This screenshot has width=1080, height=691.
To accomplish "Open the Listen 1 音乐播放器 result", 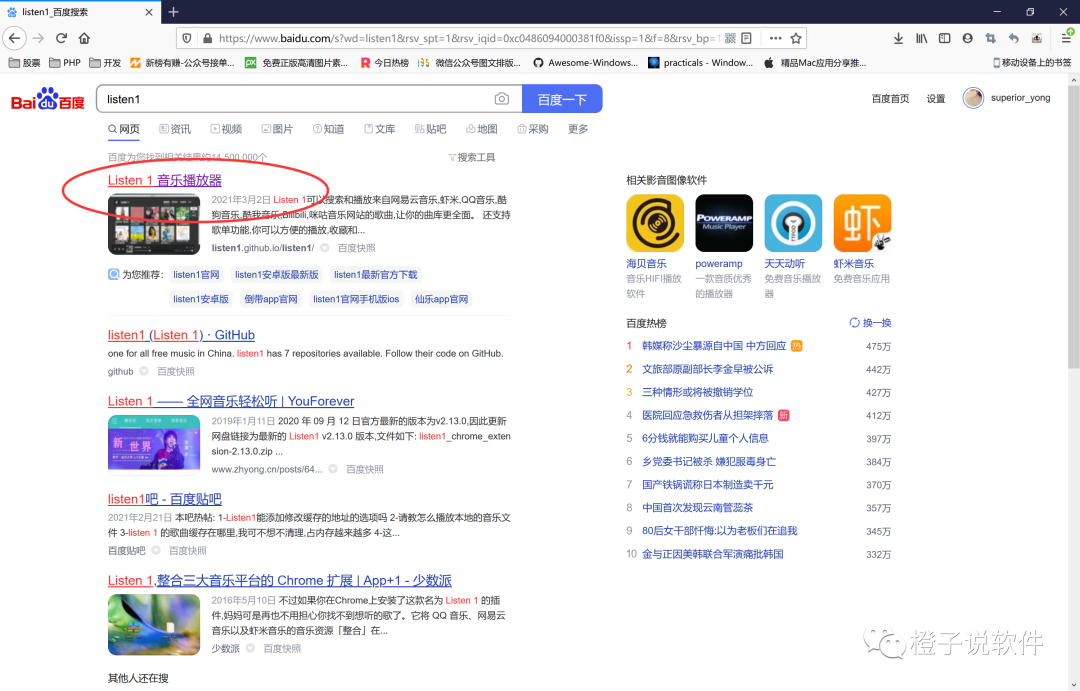I will point(165,180).
